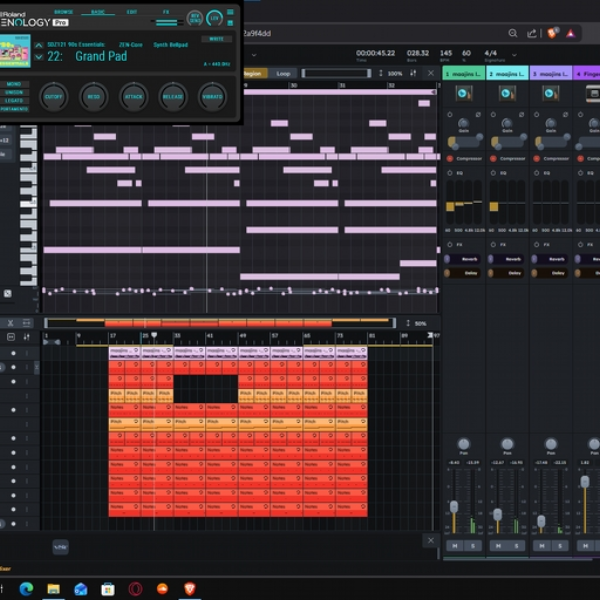This screenshot has height=600, width=600.
Task: Open the Opera browser taskbar icon
Action: (135, 589)
